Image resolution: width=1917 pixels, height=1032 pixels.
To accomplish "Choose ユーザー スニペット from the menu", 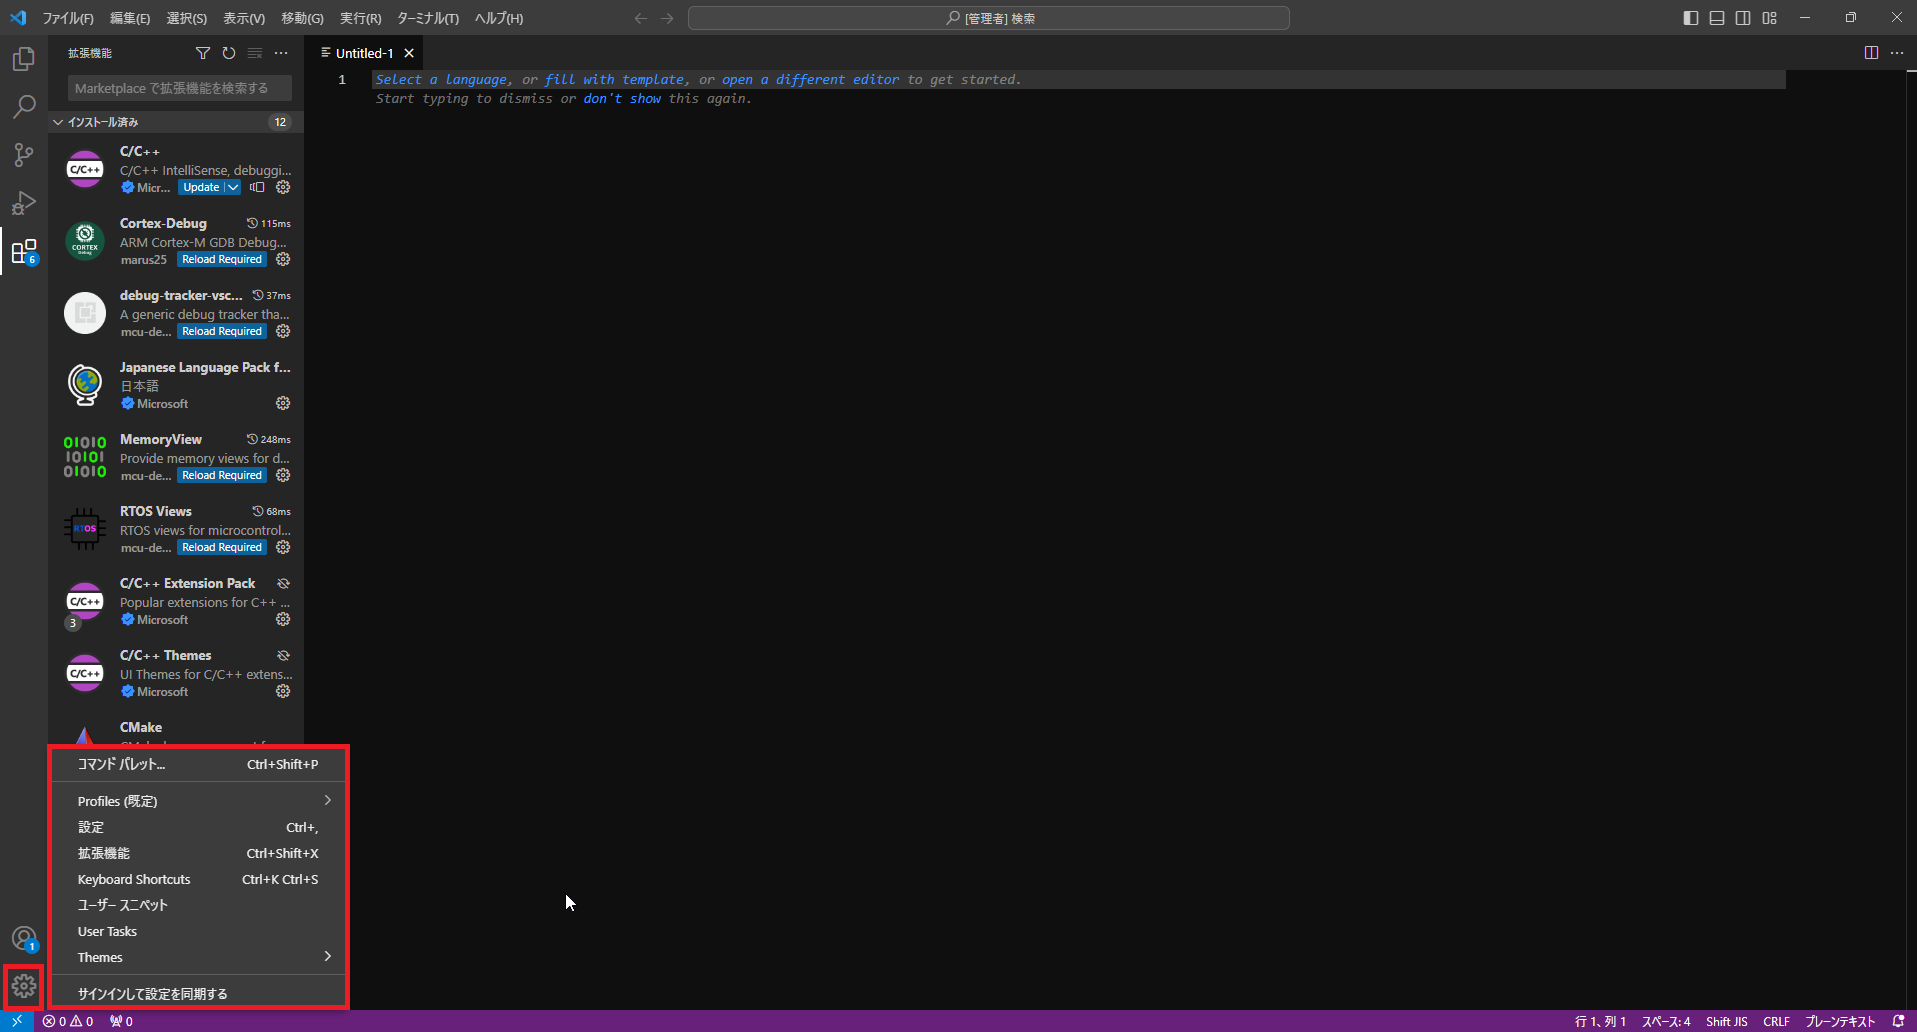I will click(199, 905).
